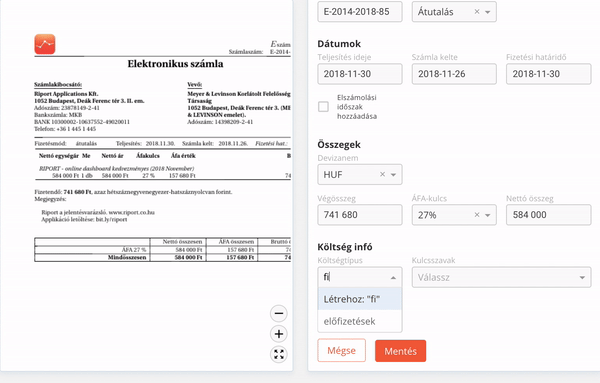Enable Elszámolási időszak hozzáadása checkbox

(323, 106)
